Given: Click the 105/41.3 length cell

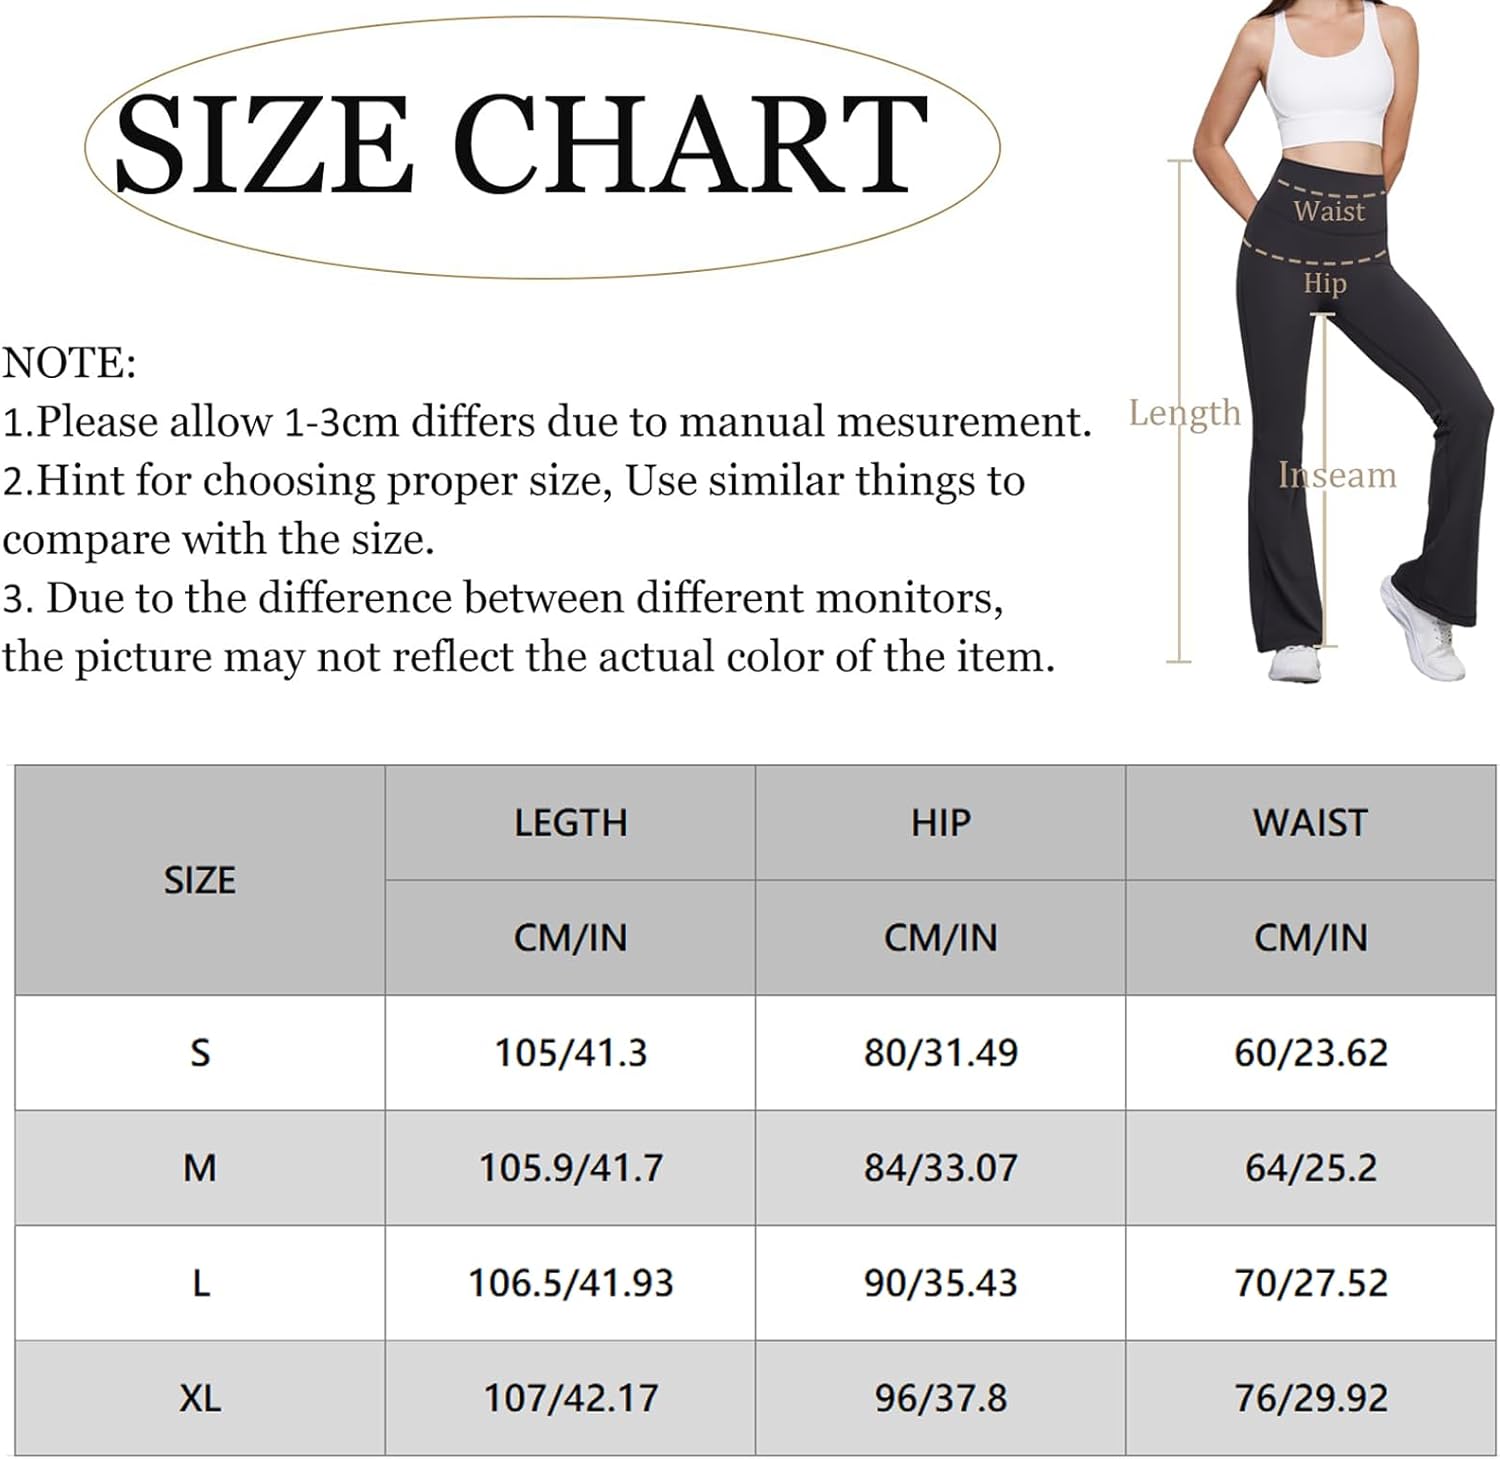Looking at the screenshot, I should tap(571, 1053).
